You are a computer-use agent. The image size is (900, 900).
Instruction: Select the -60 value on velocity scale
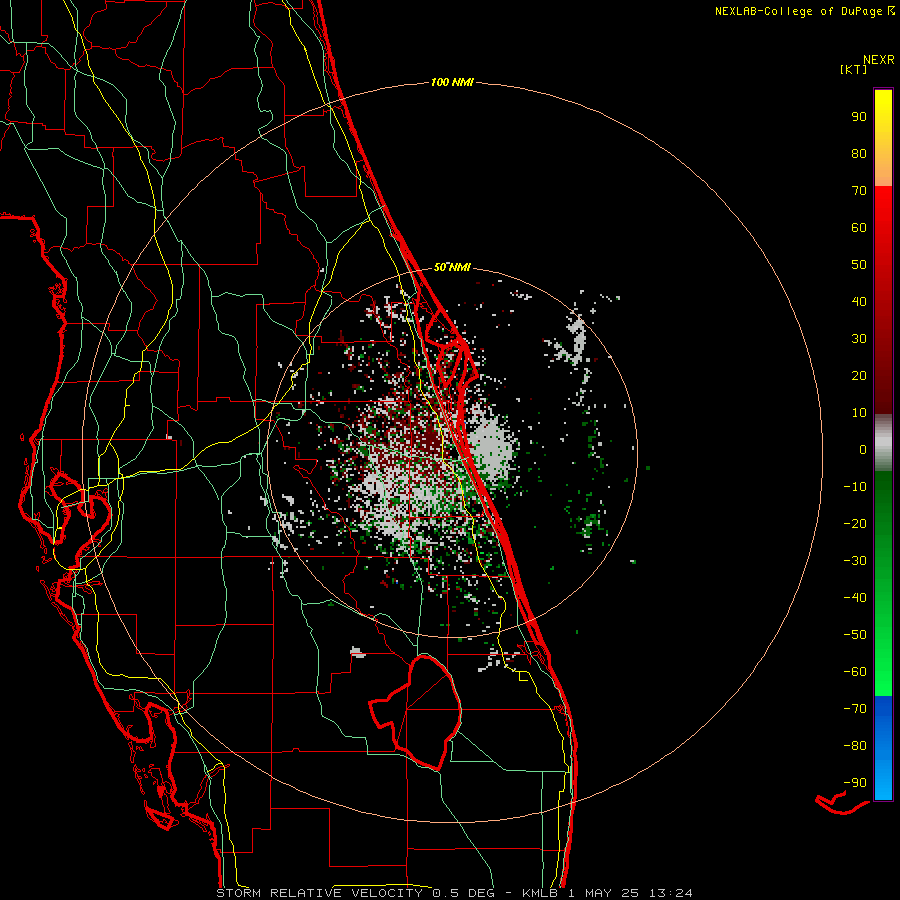click(x=855, y=672)
